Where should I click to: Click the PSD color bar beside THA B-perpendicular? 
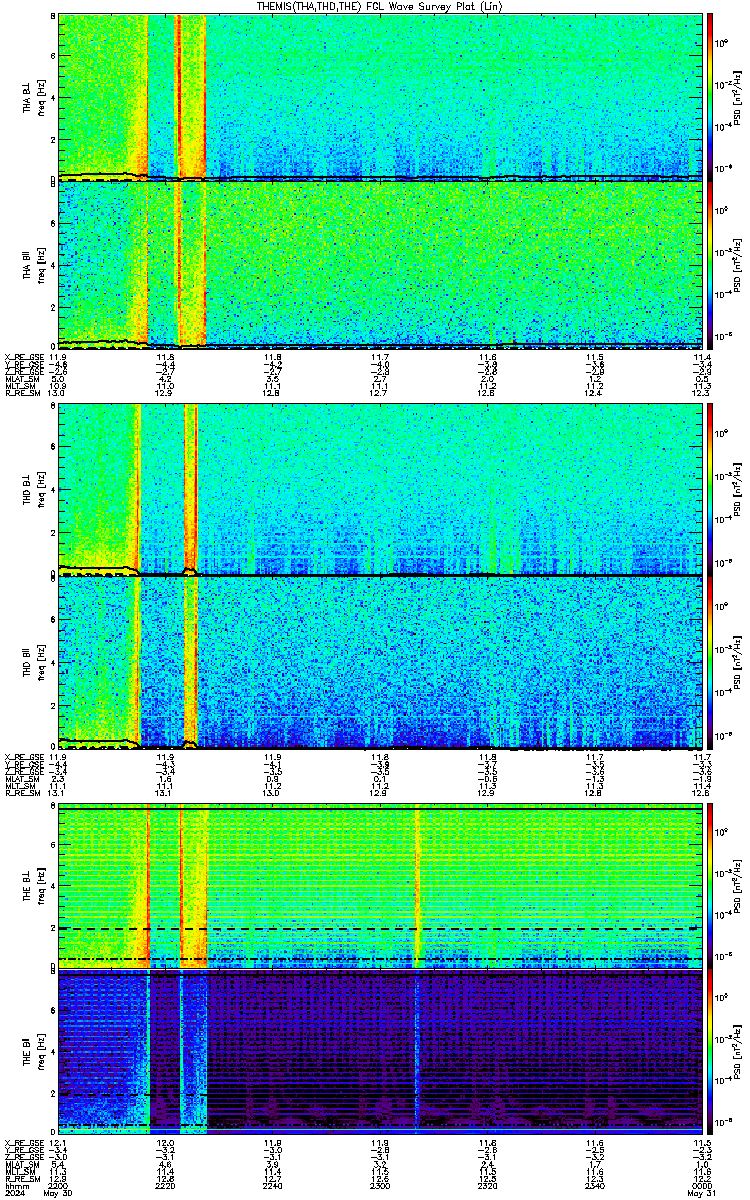click(710, 96)
